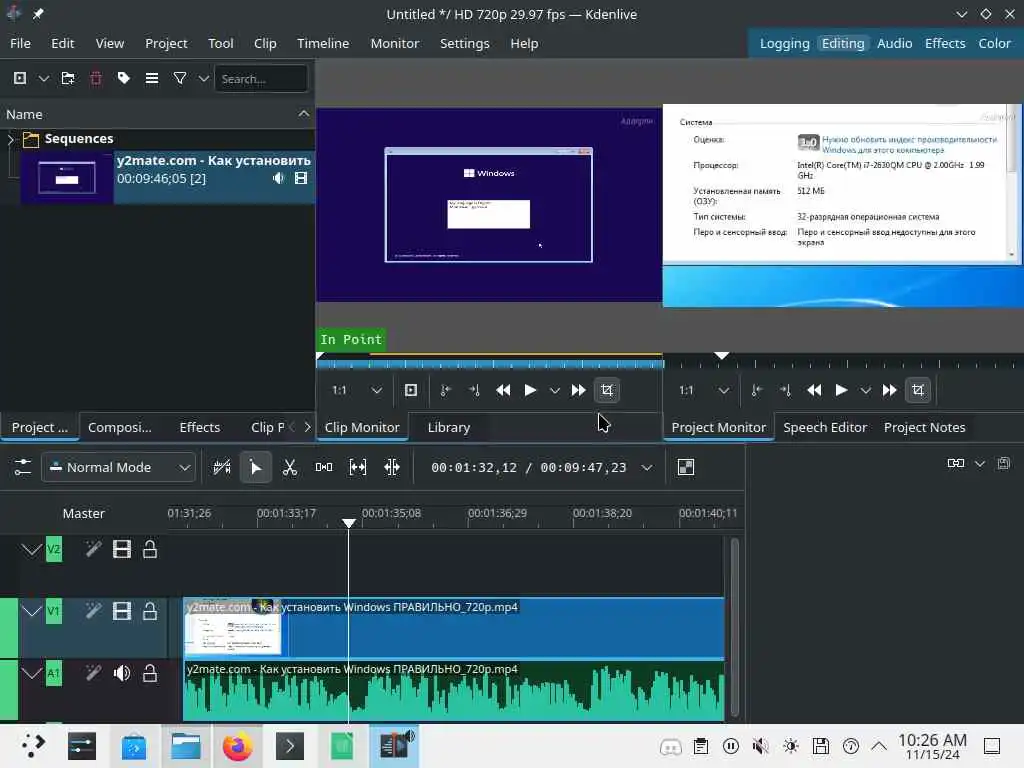Screen dimensions: 1024x768
Task: Select the Razor scissors tool
Action: [290, 467]
